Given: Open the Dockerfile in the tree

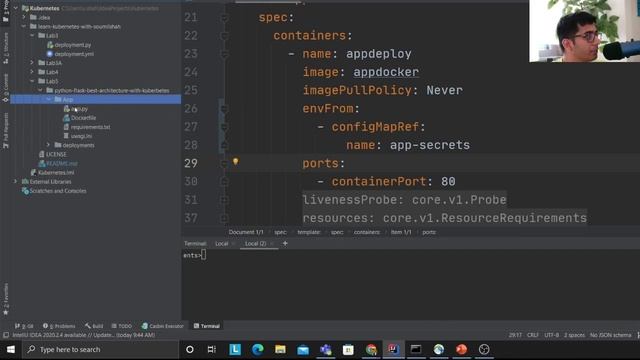Looking at the screenshot, I should click(83, 118).
